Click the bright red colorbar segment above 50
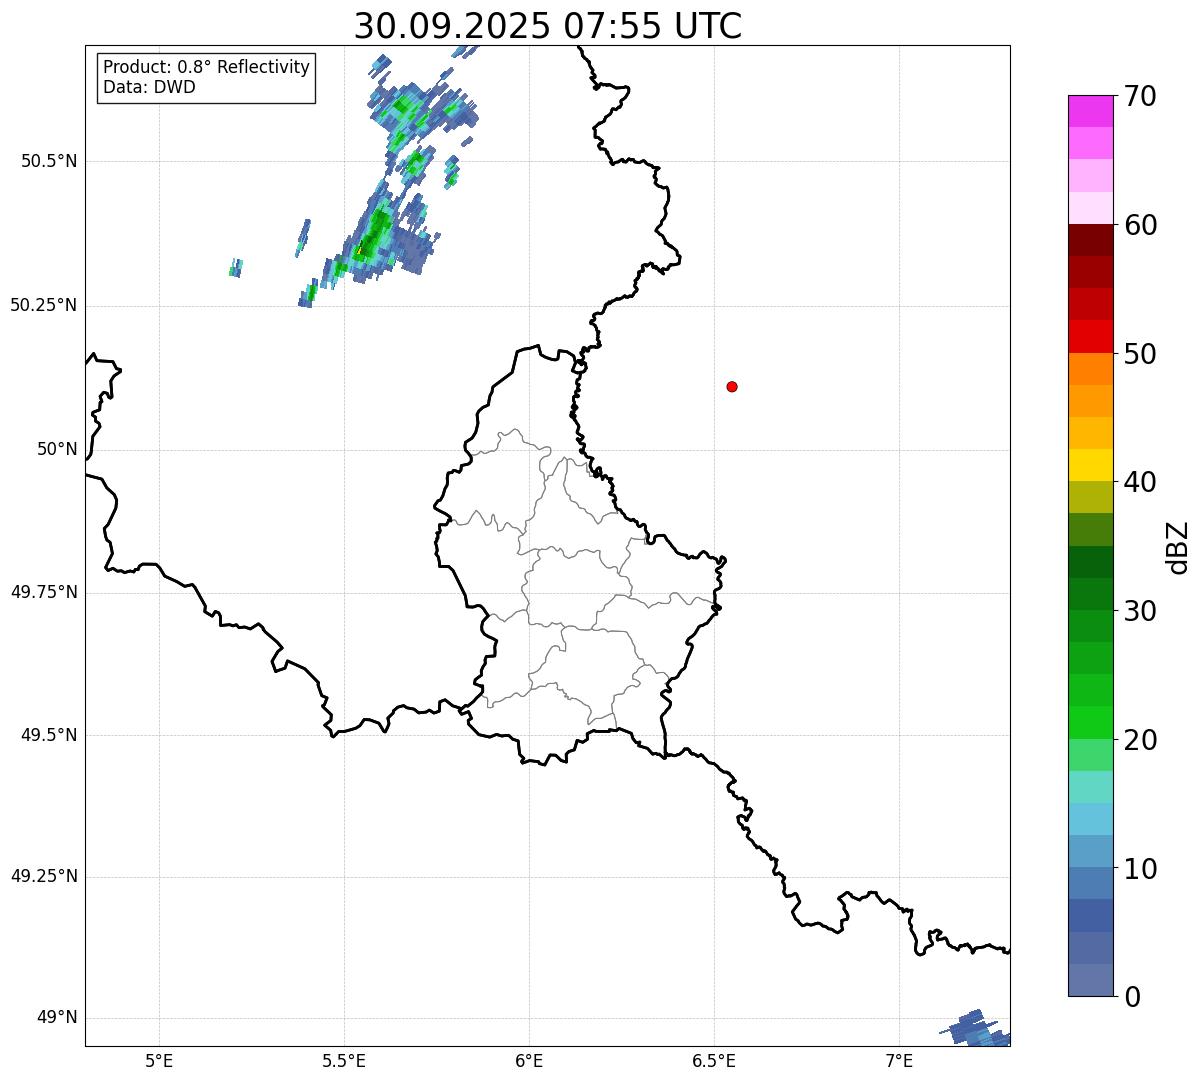Image resolution: width=1202 pixels, height=1081 pixels. point(1091,337)
